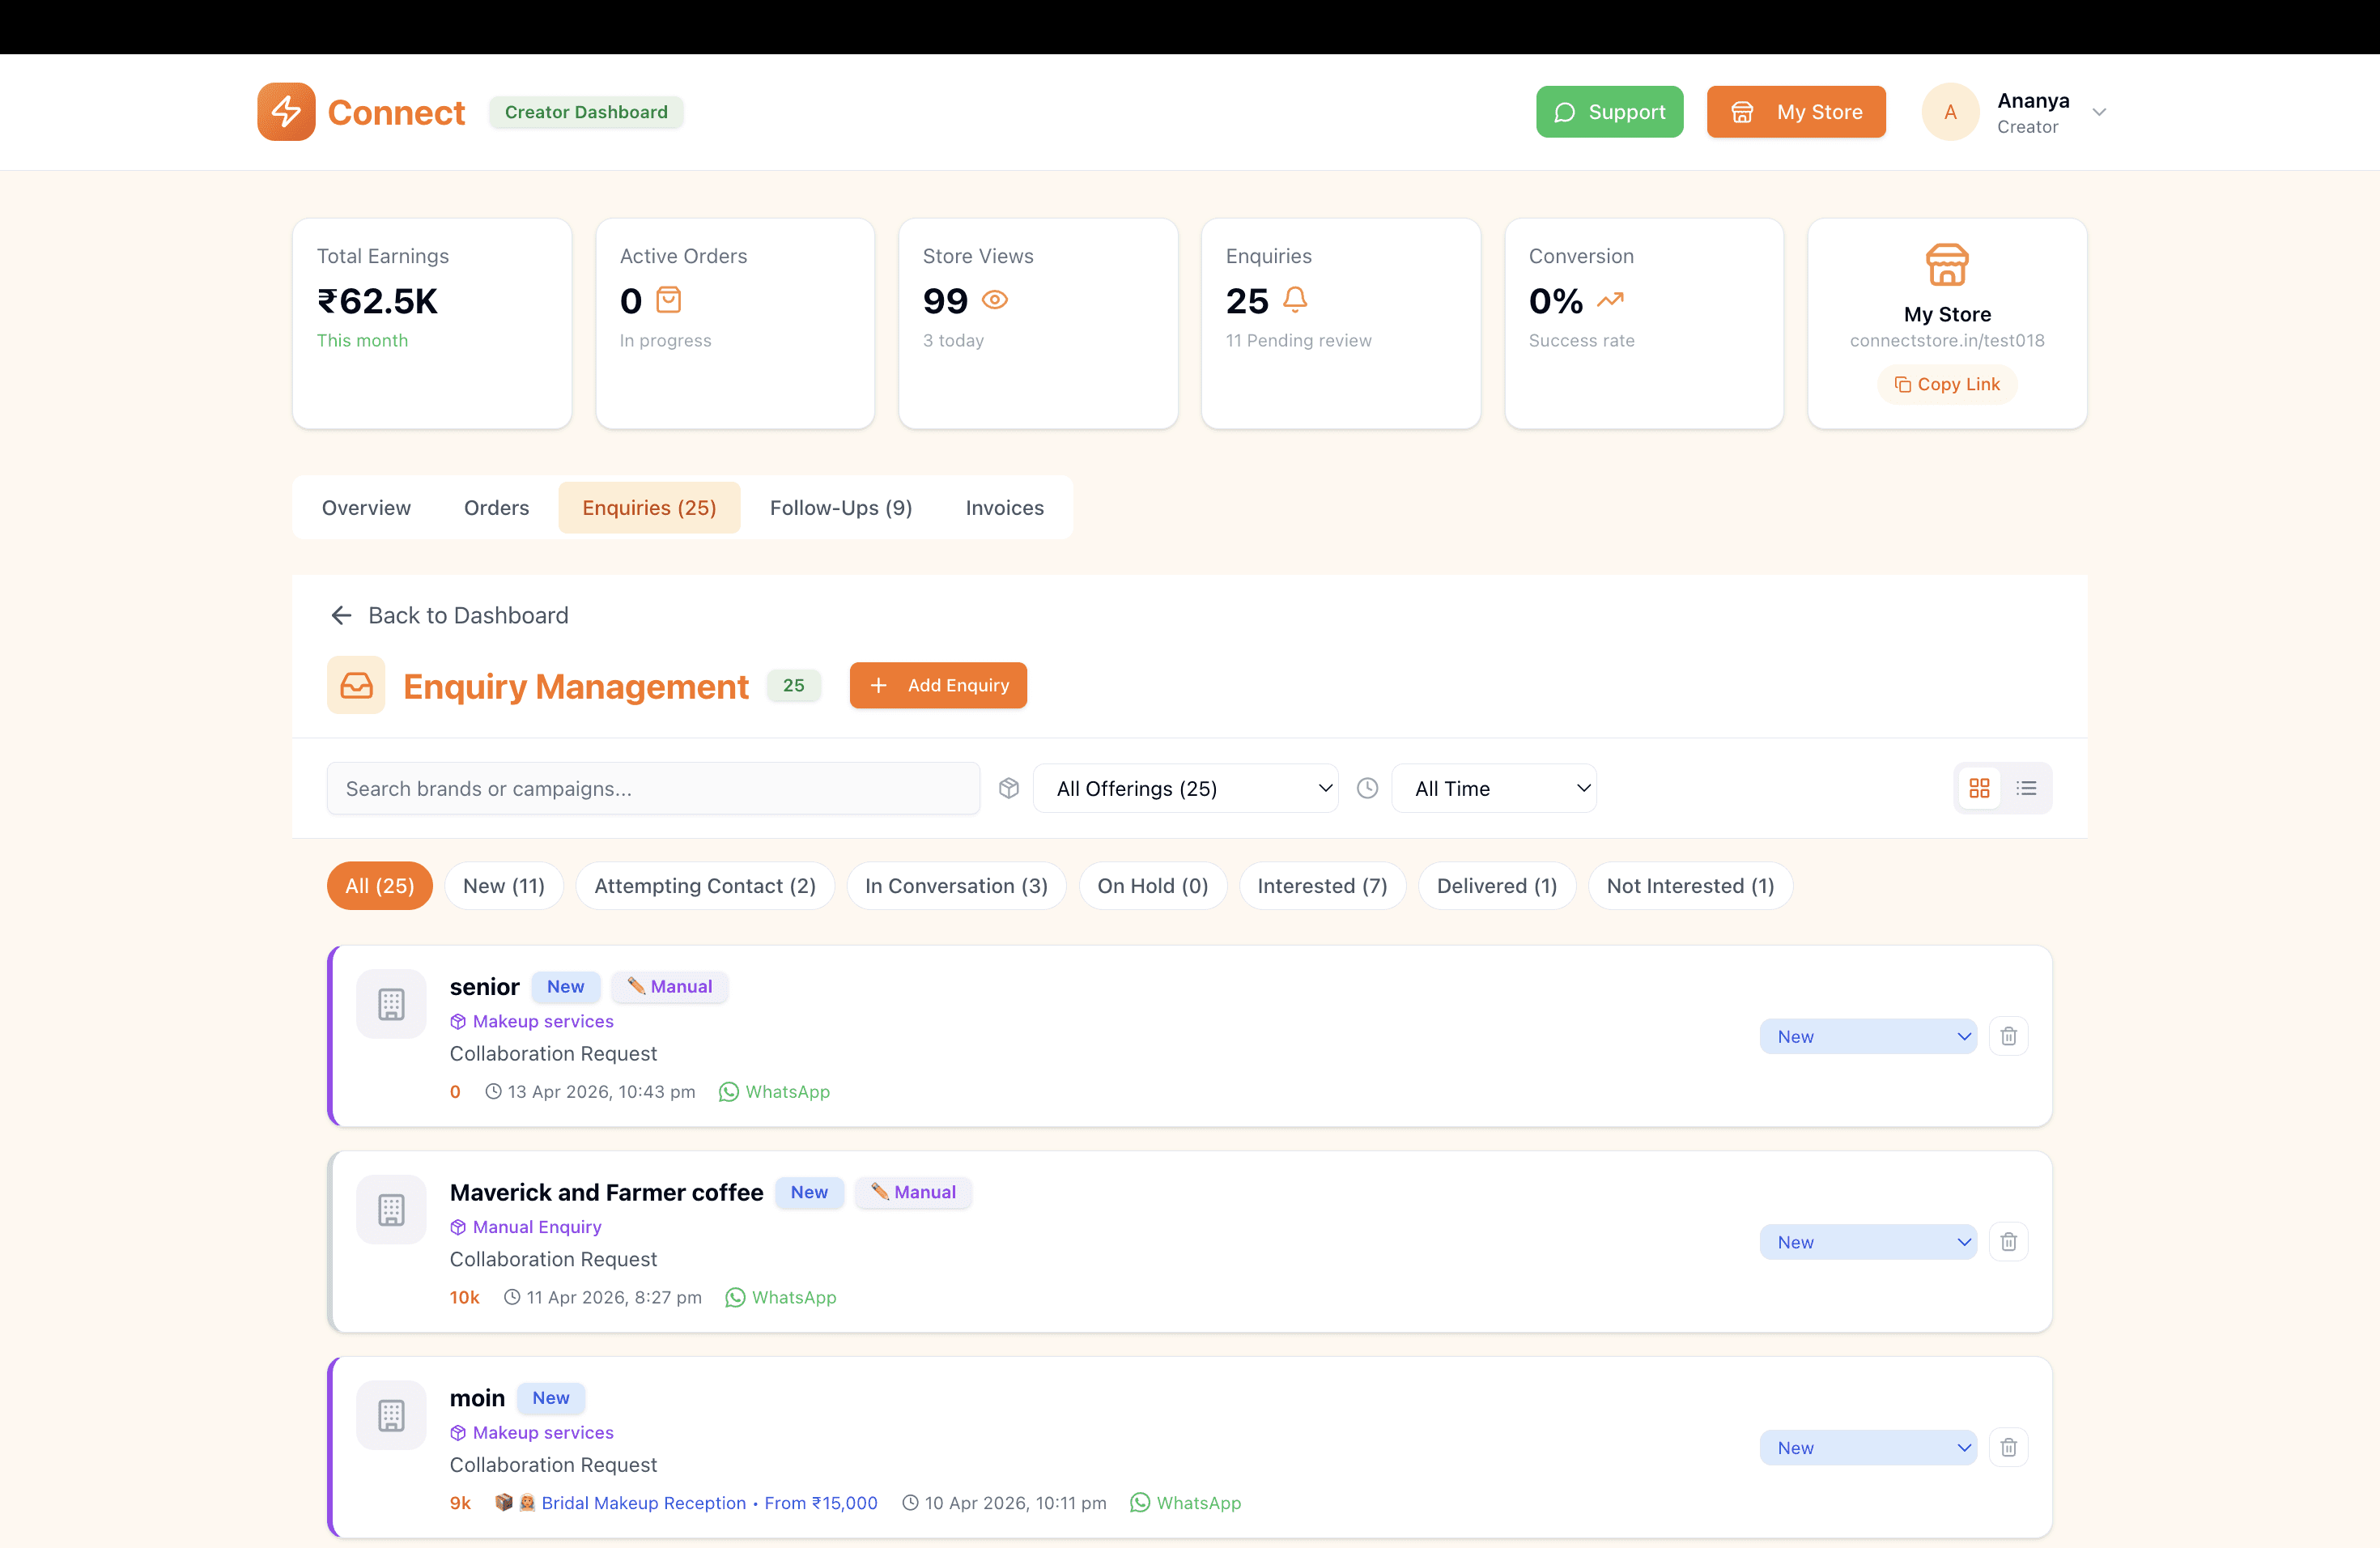Open the All Offerings (25) dropdown
The height and width of the screenshot is (1548, 2380).
[1185, 788]
